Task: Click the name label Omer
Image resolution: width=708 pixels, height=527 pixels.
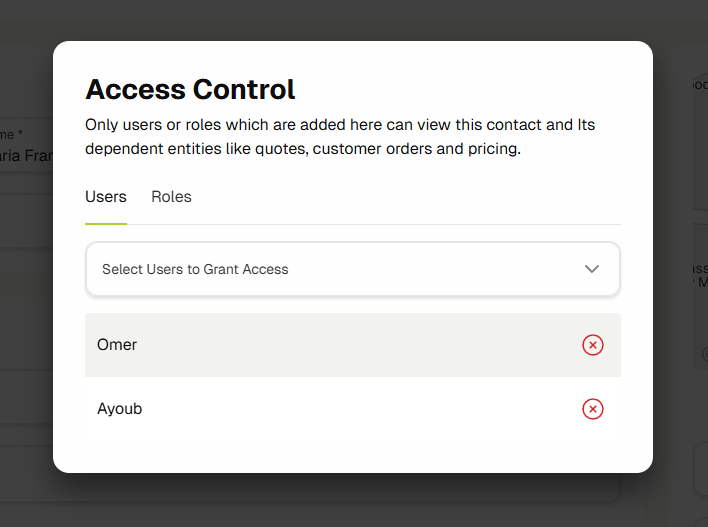Action: [117, 345]
